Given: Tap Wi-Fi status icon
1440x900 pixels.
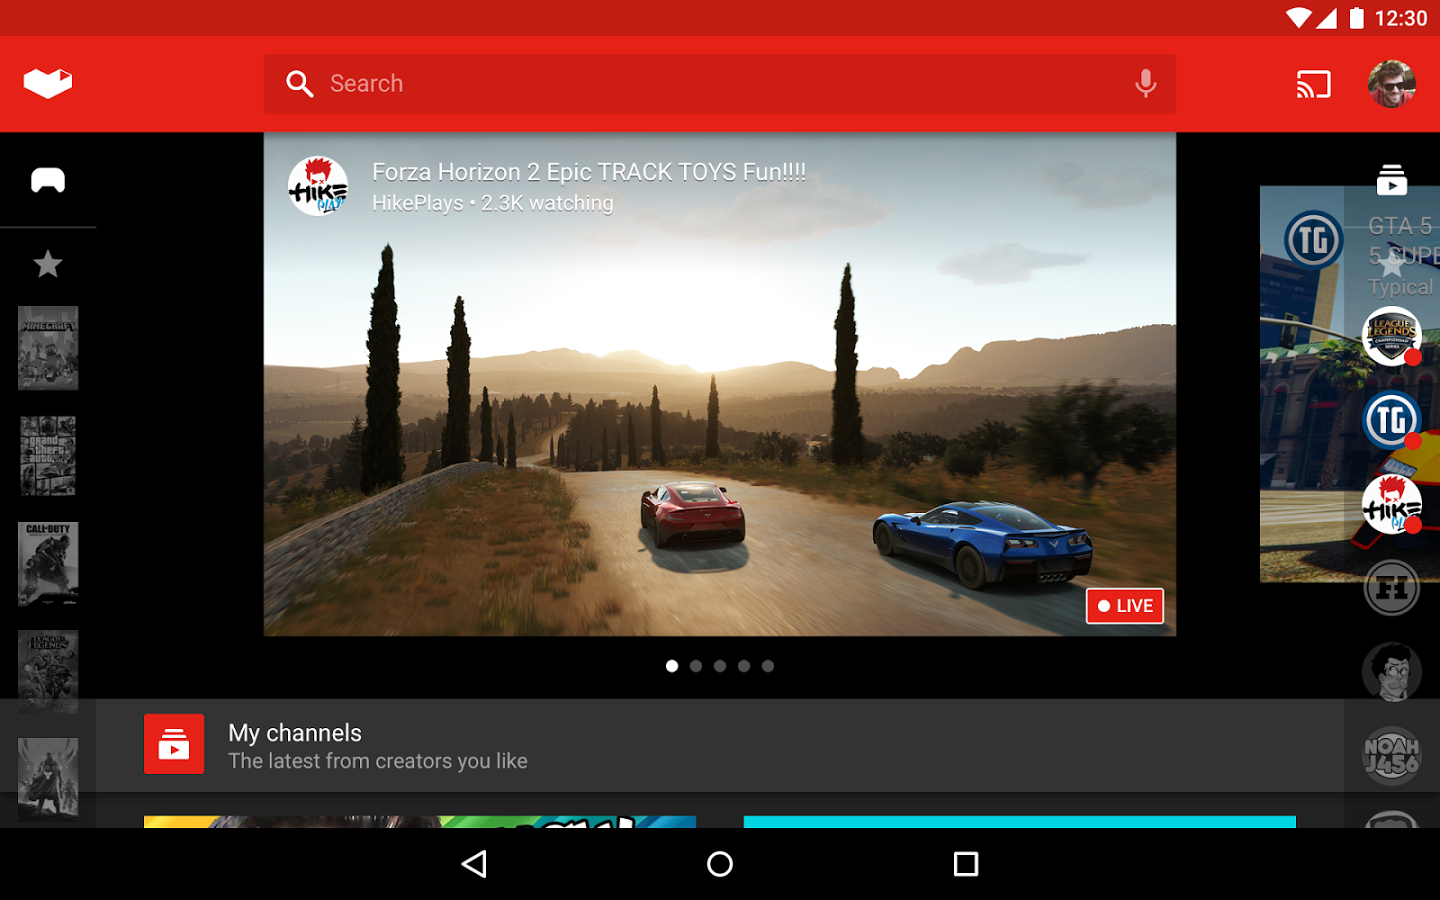Looking at the screenshot, I should click(1298, 18).
